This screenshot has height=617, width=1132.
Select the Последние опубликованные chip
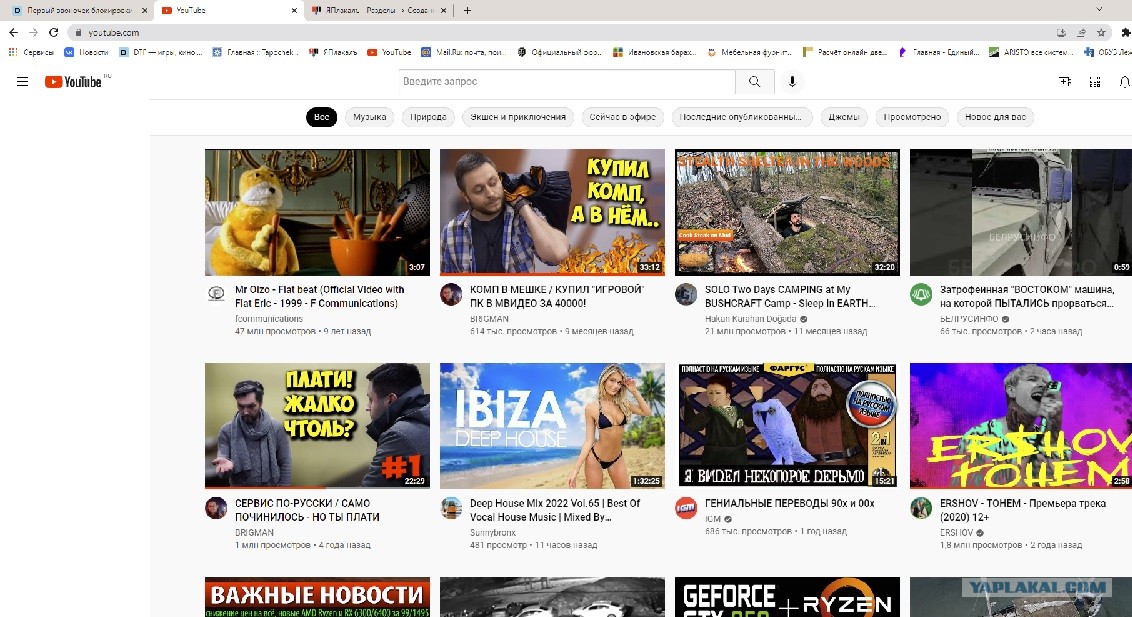741,117
